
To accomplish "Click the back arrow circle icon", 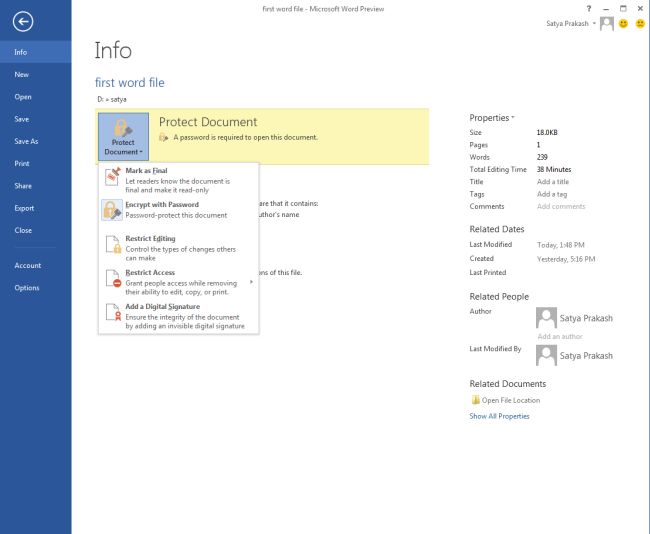I will (23, 22).
